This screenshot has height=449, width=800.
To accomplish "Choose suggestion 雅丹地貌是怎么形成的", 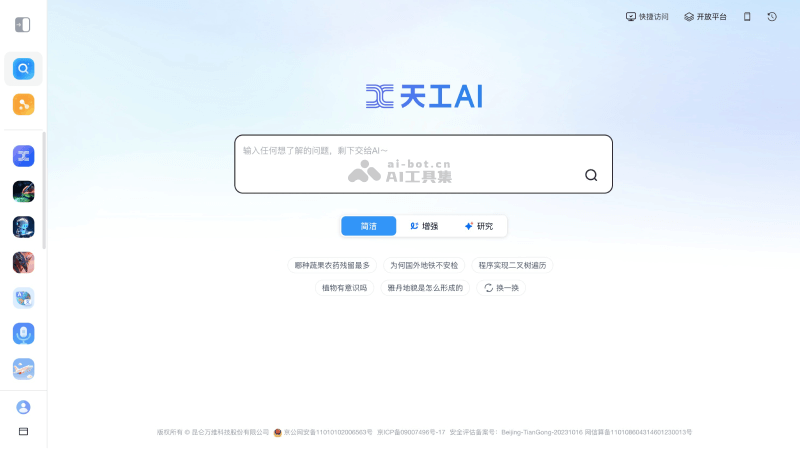I will point(425,288).
